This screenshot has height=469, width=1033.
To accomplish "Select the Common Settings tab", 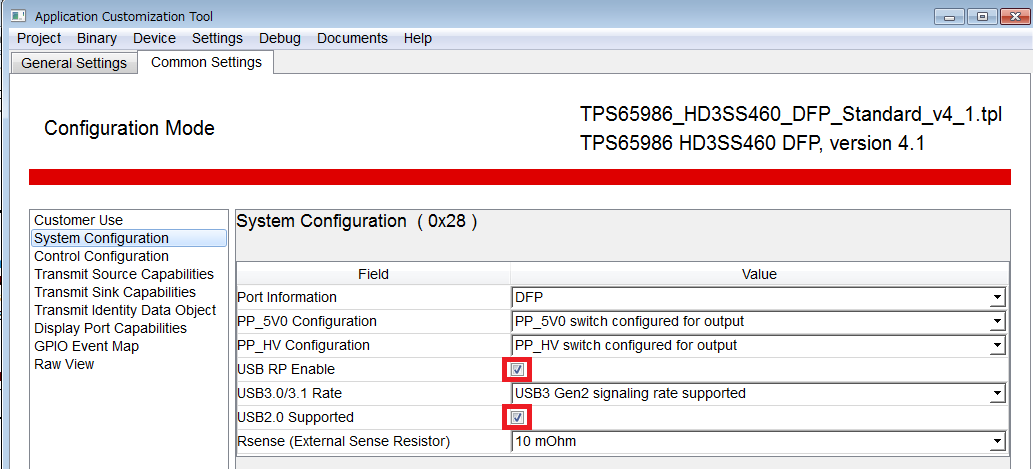I will (206, 62).
